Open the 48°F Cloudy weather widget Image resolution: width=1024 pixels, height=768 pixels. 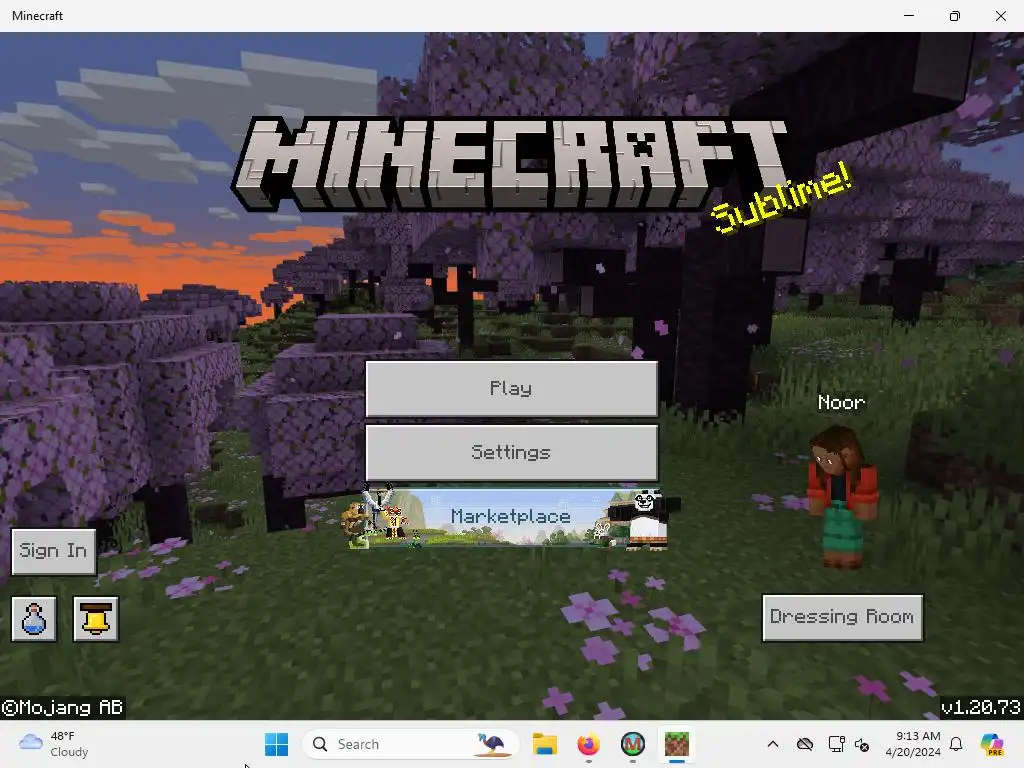click(x=54, y=744)
